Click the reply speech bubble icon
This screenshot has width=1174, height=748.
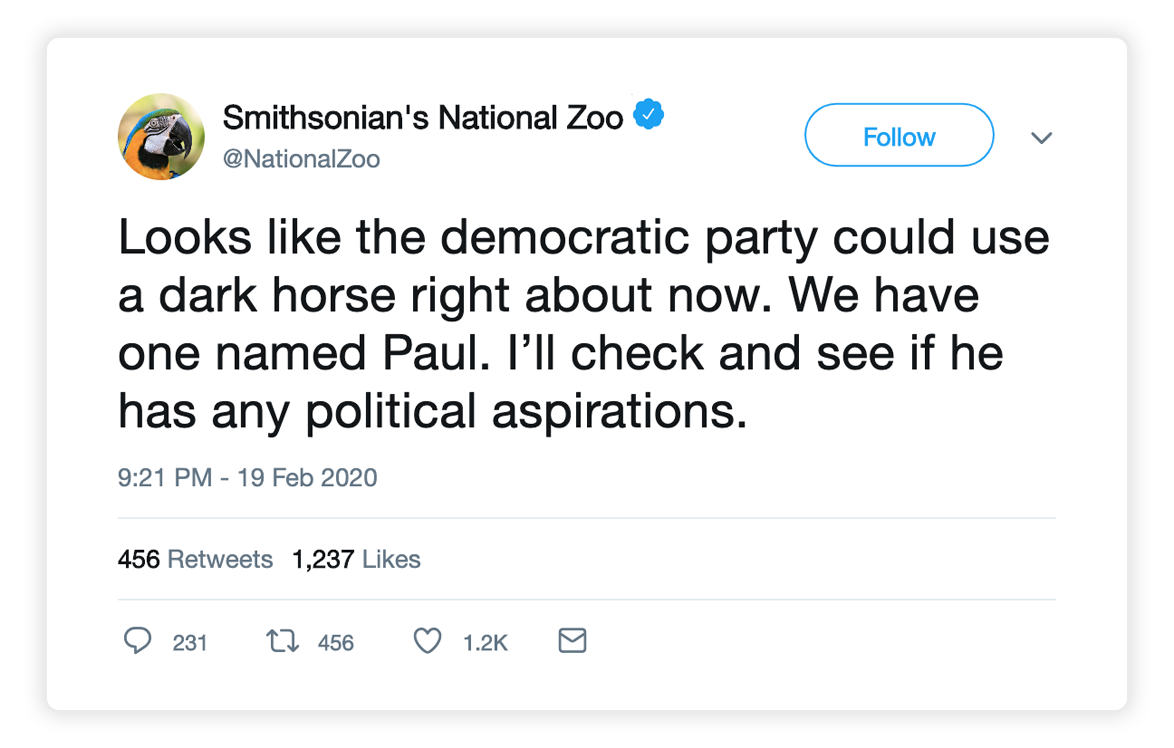coord(137,641)
